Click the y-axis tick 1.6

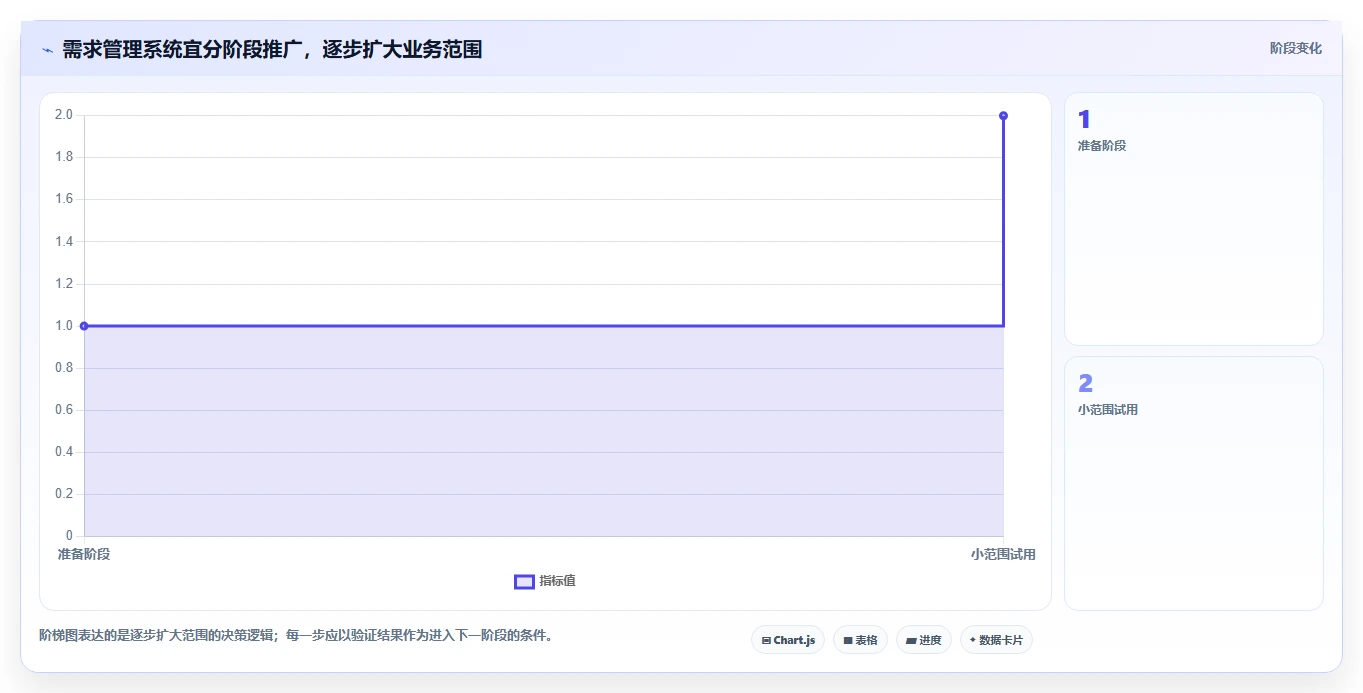pyautogui.click(x=64, y=199)
